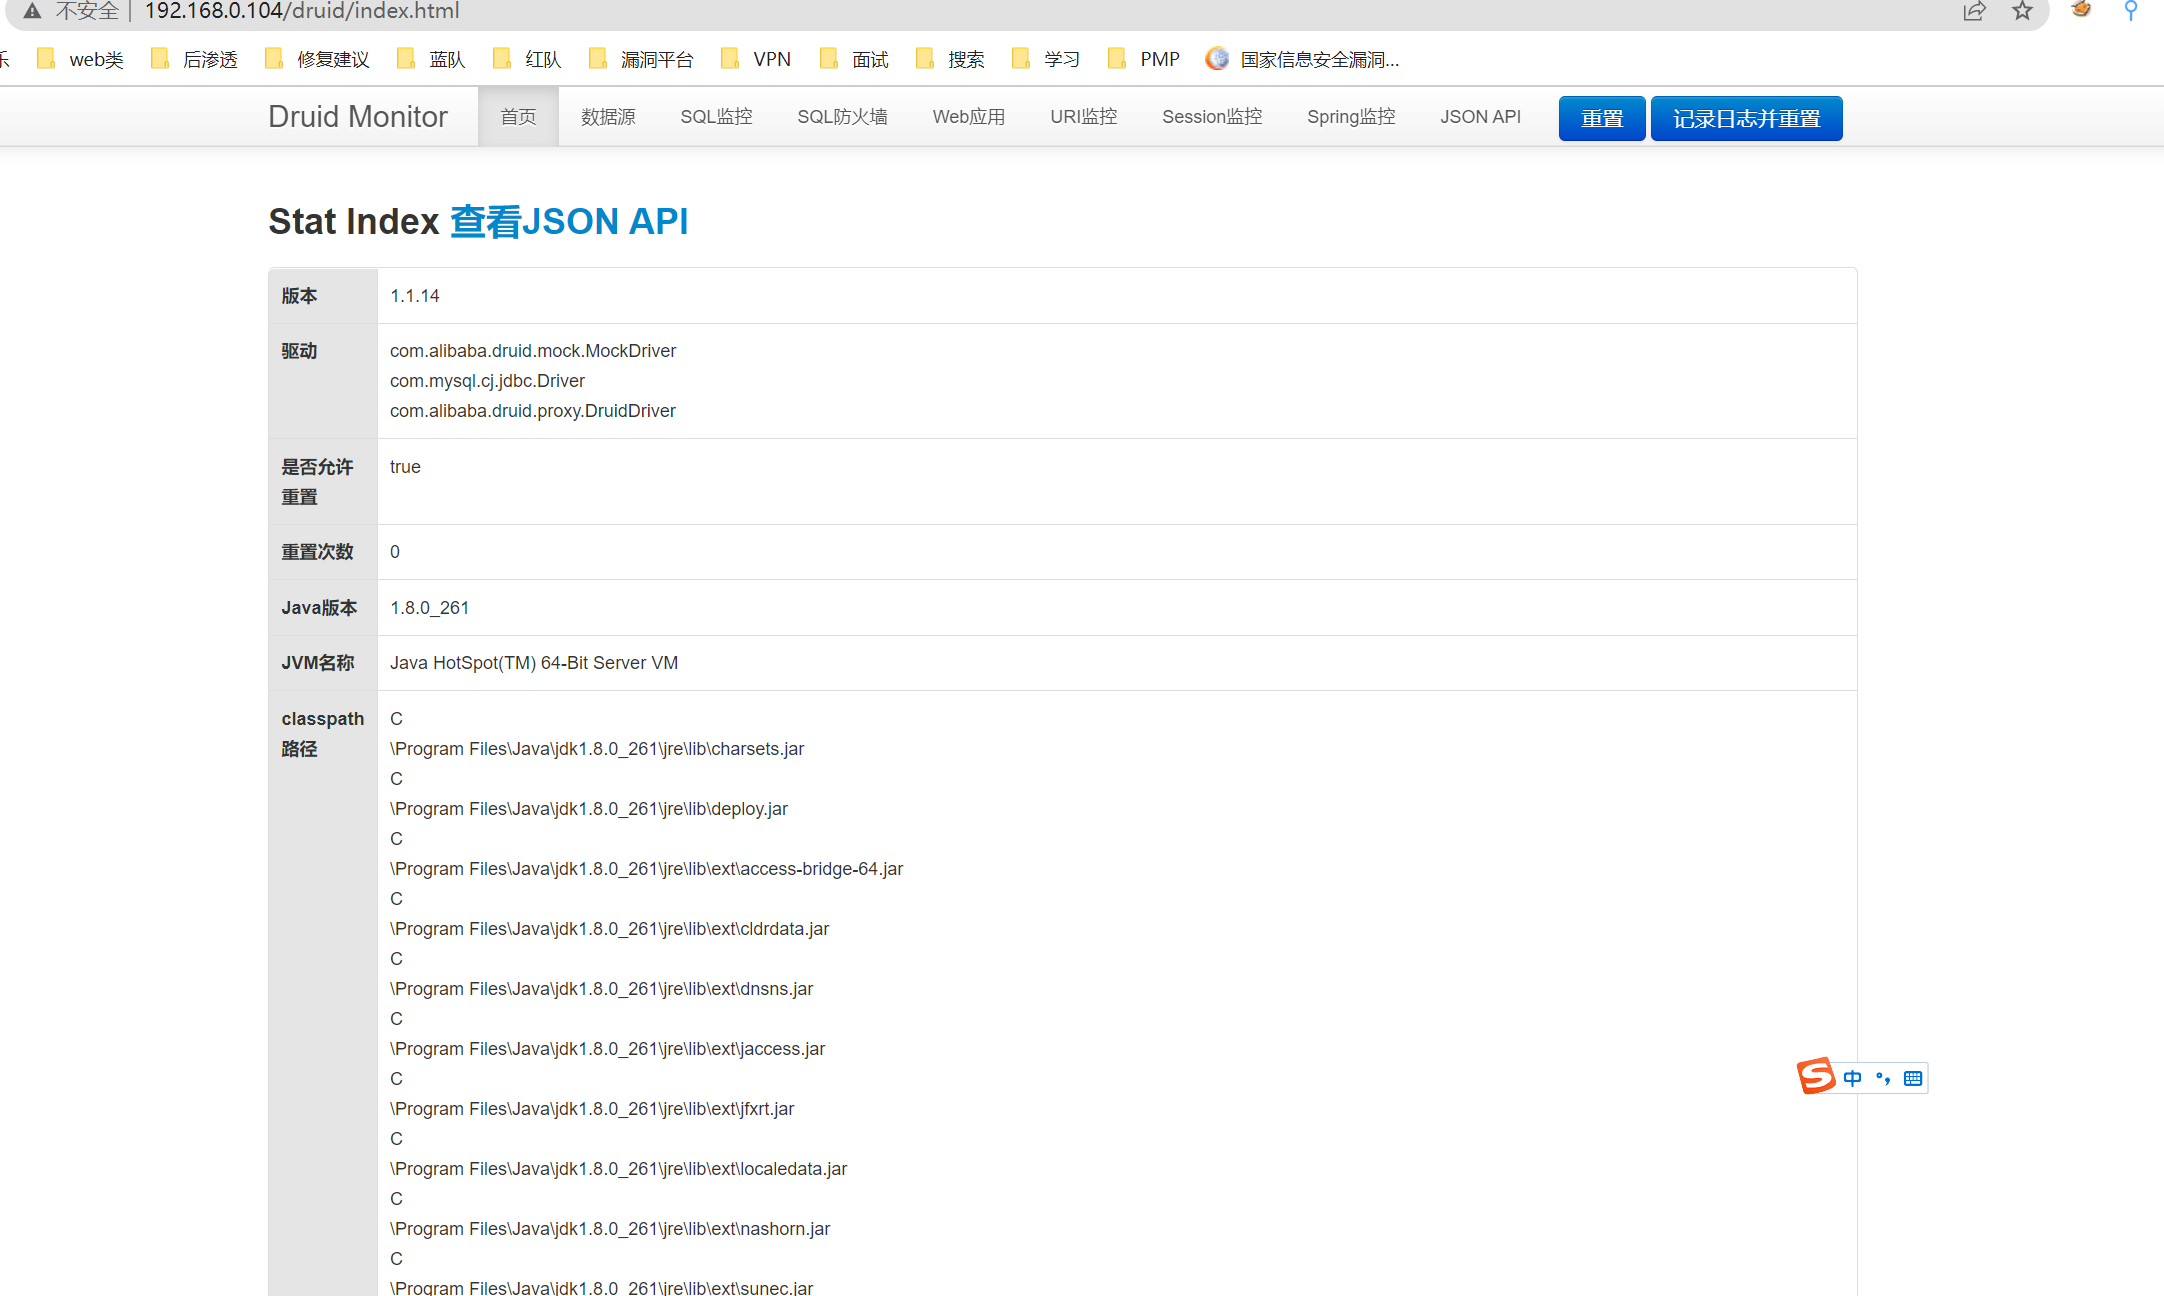
Task: Open the 漏洞平台 bookmark folder
Action: pyautogui.click(x=641, y=59)
